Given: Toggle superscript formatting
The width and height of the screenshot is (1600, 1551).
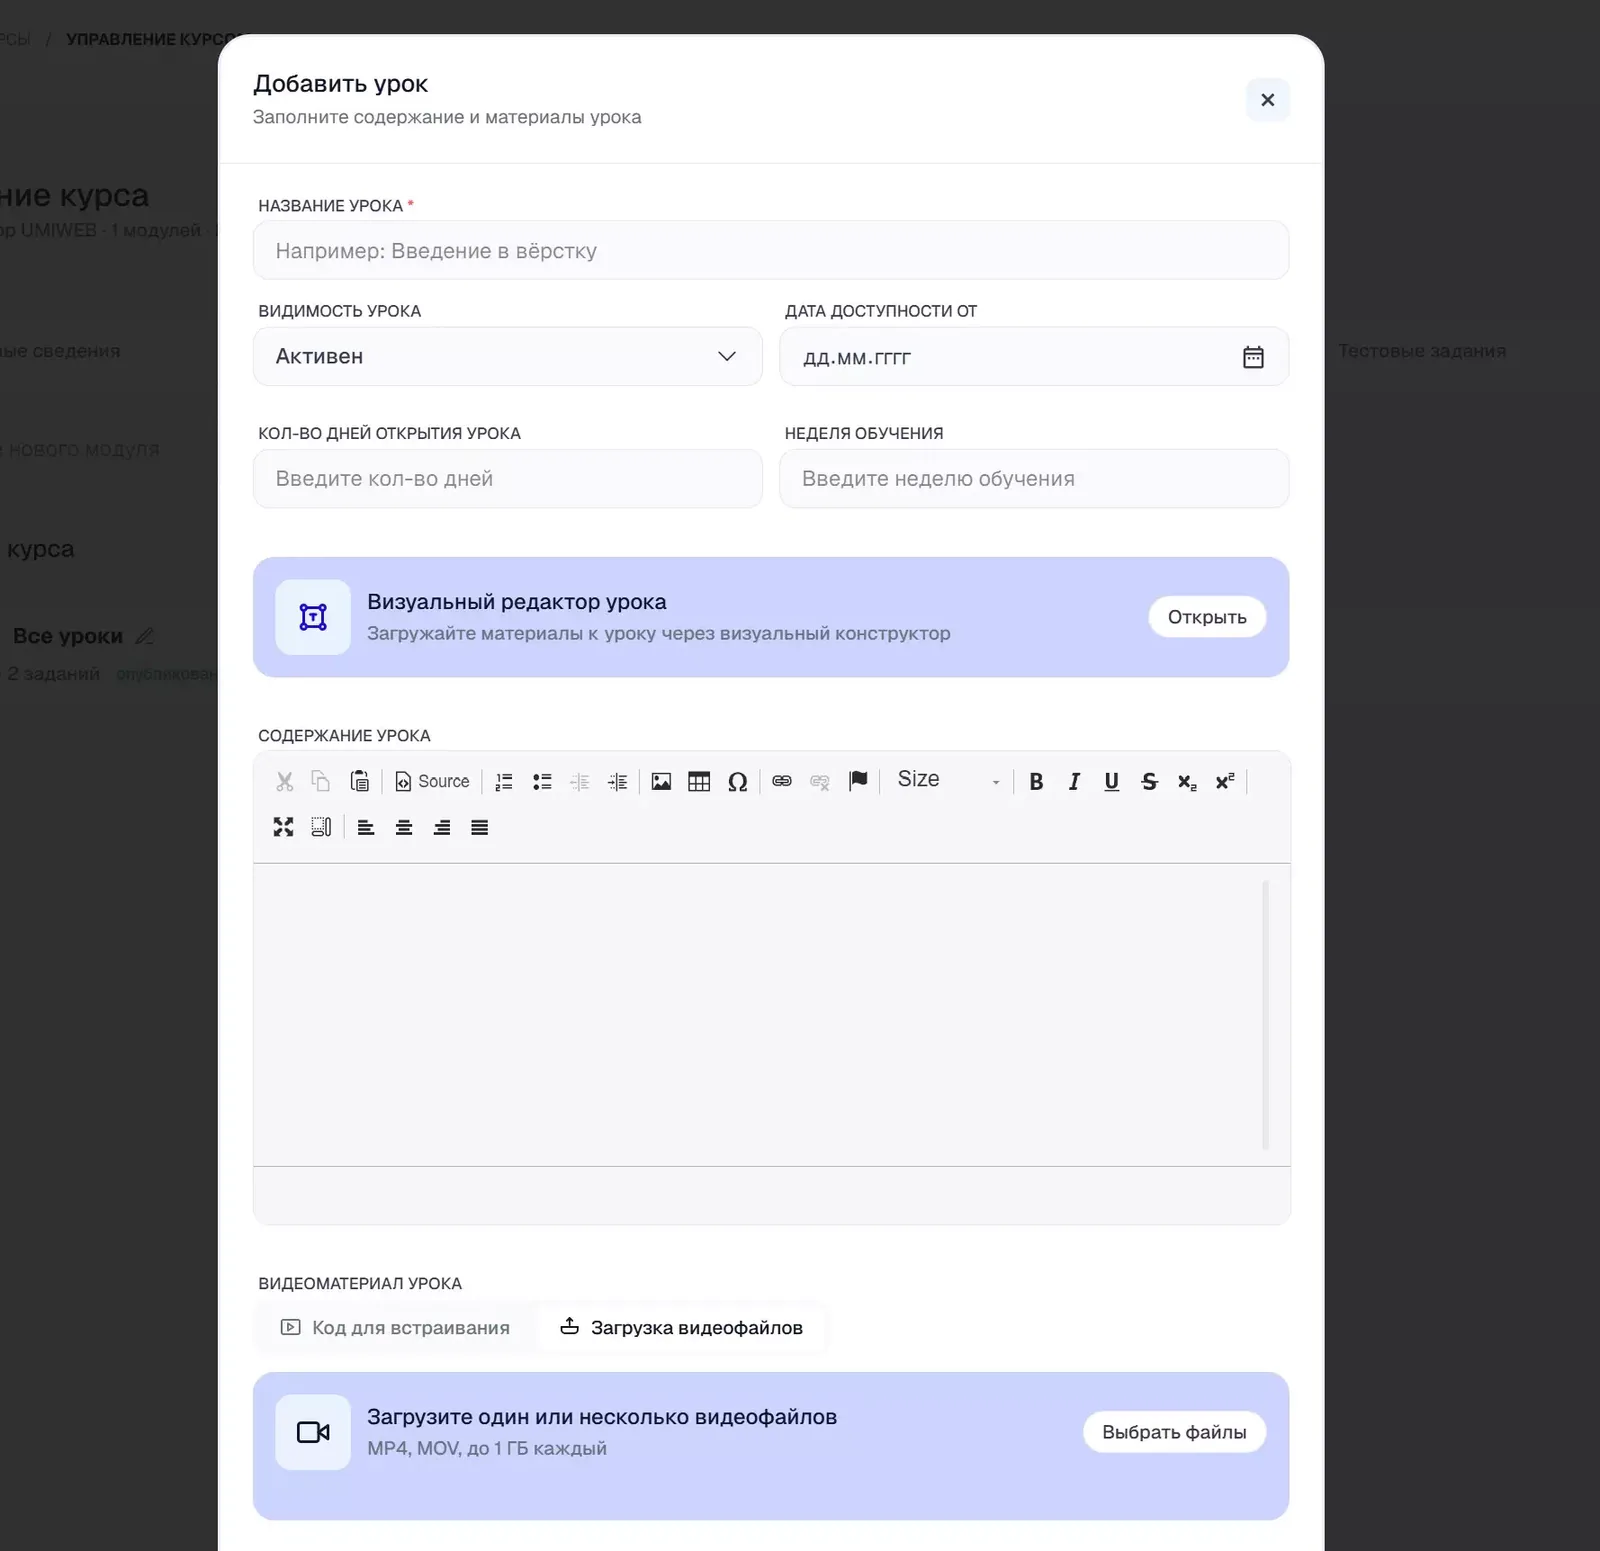Looking at the screenshot, I should [x=1225, y=782].
